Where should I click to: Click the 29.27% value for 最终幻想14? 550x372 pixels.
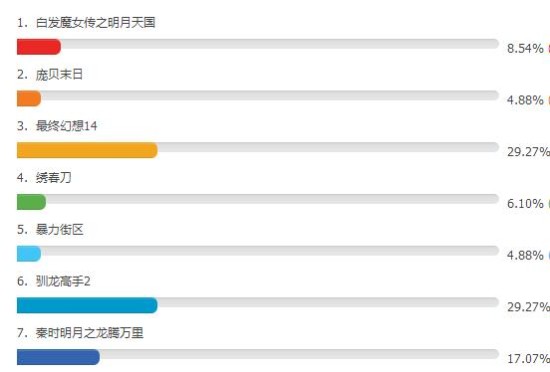click(528, 152)
